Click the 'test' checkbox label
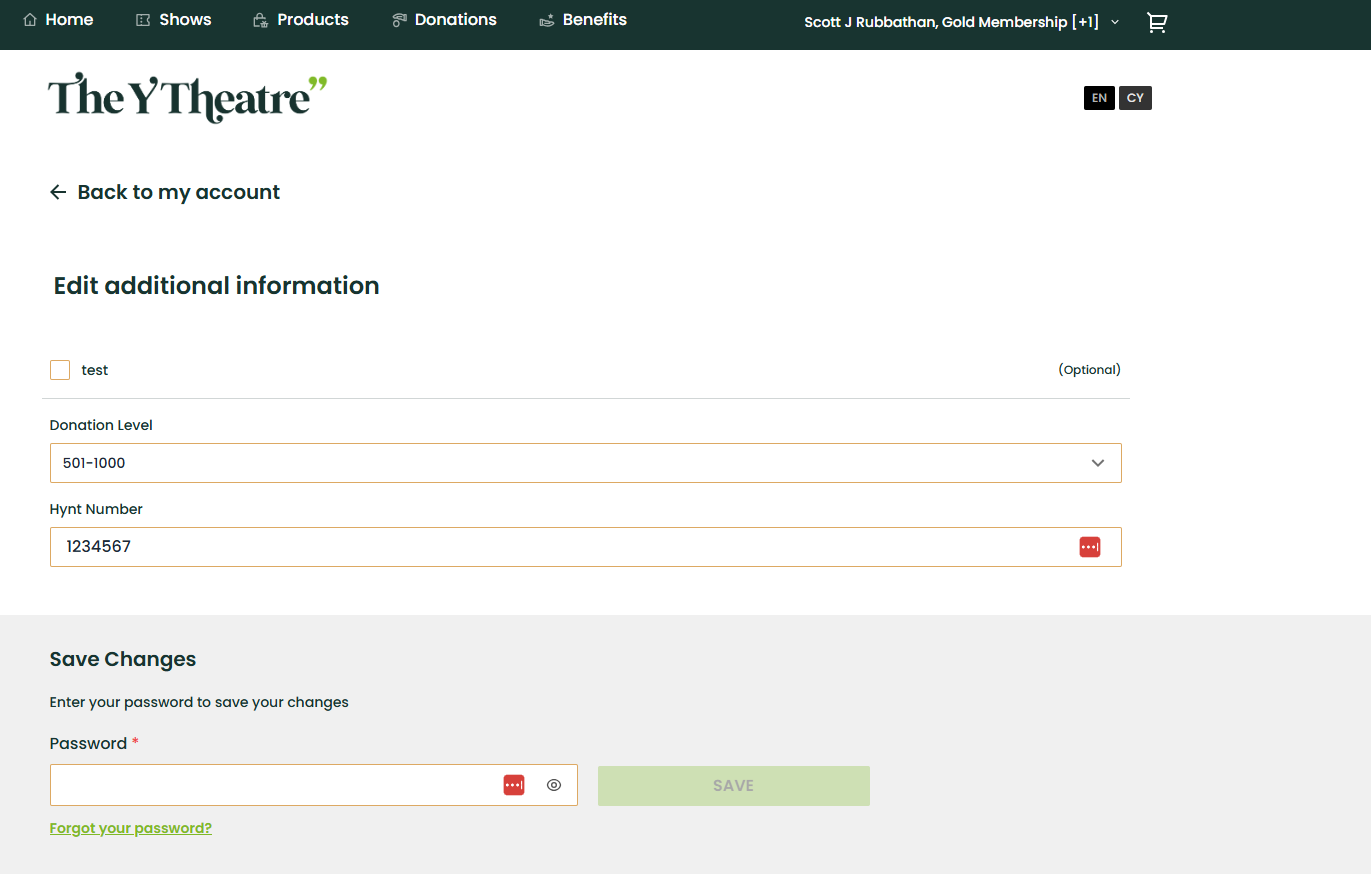Viewport: 1371px width, 874px height. [95, 370]
